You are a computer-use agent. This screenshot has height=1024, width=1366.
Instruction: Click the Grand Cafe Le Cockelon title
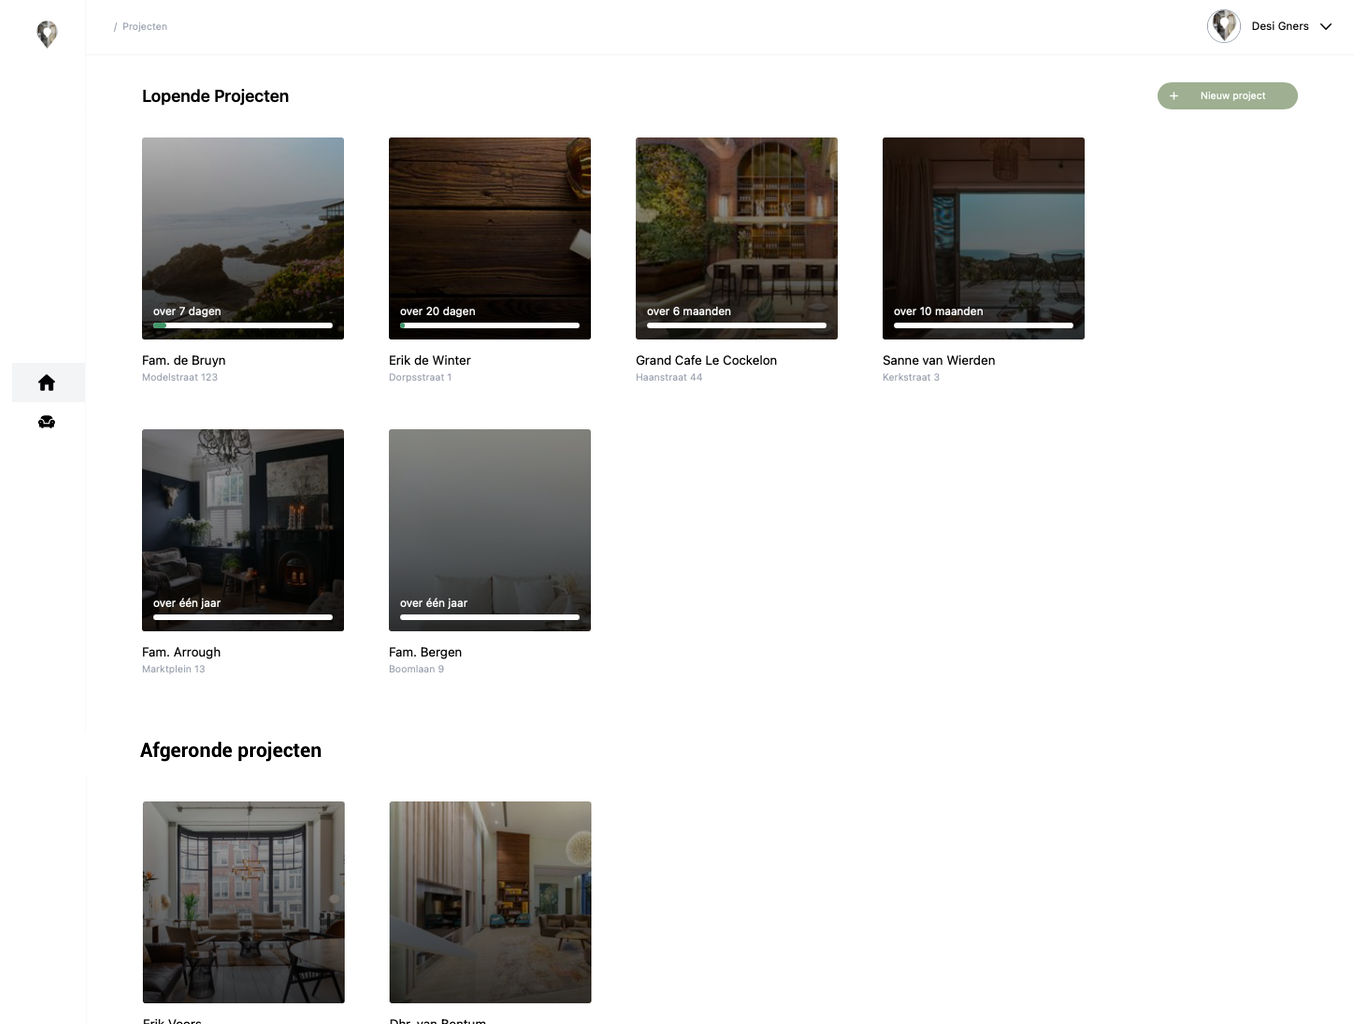[706, 360]
